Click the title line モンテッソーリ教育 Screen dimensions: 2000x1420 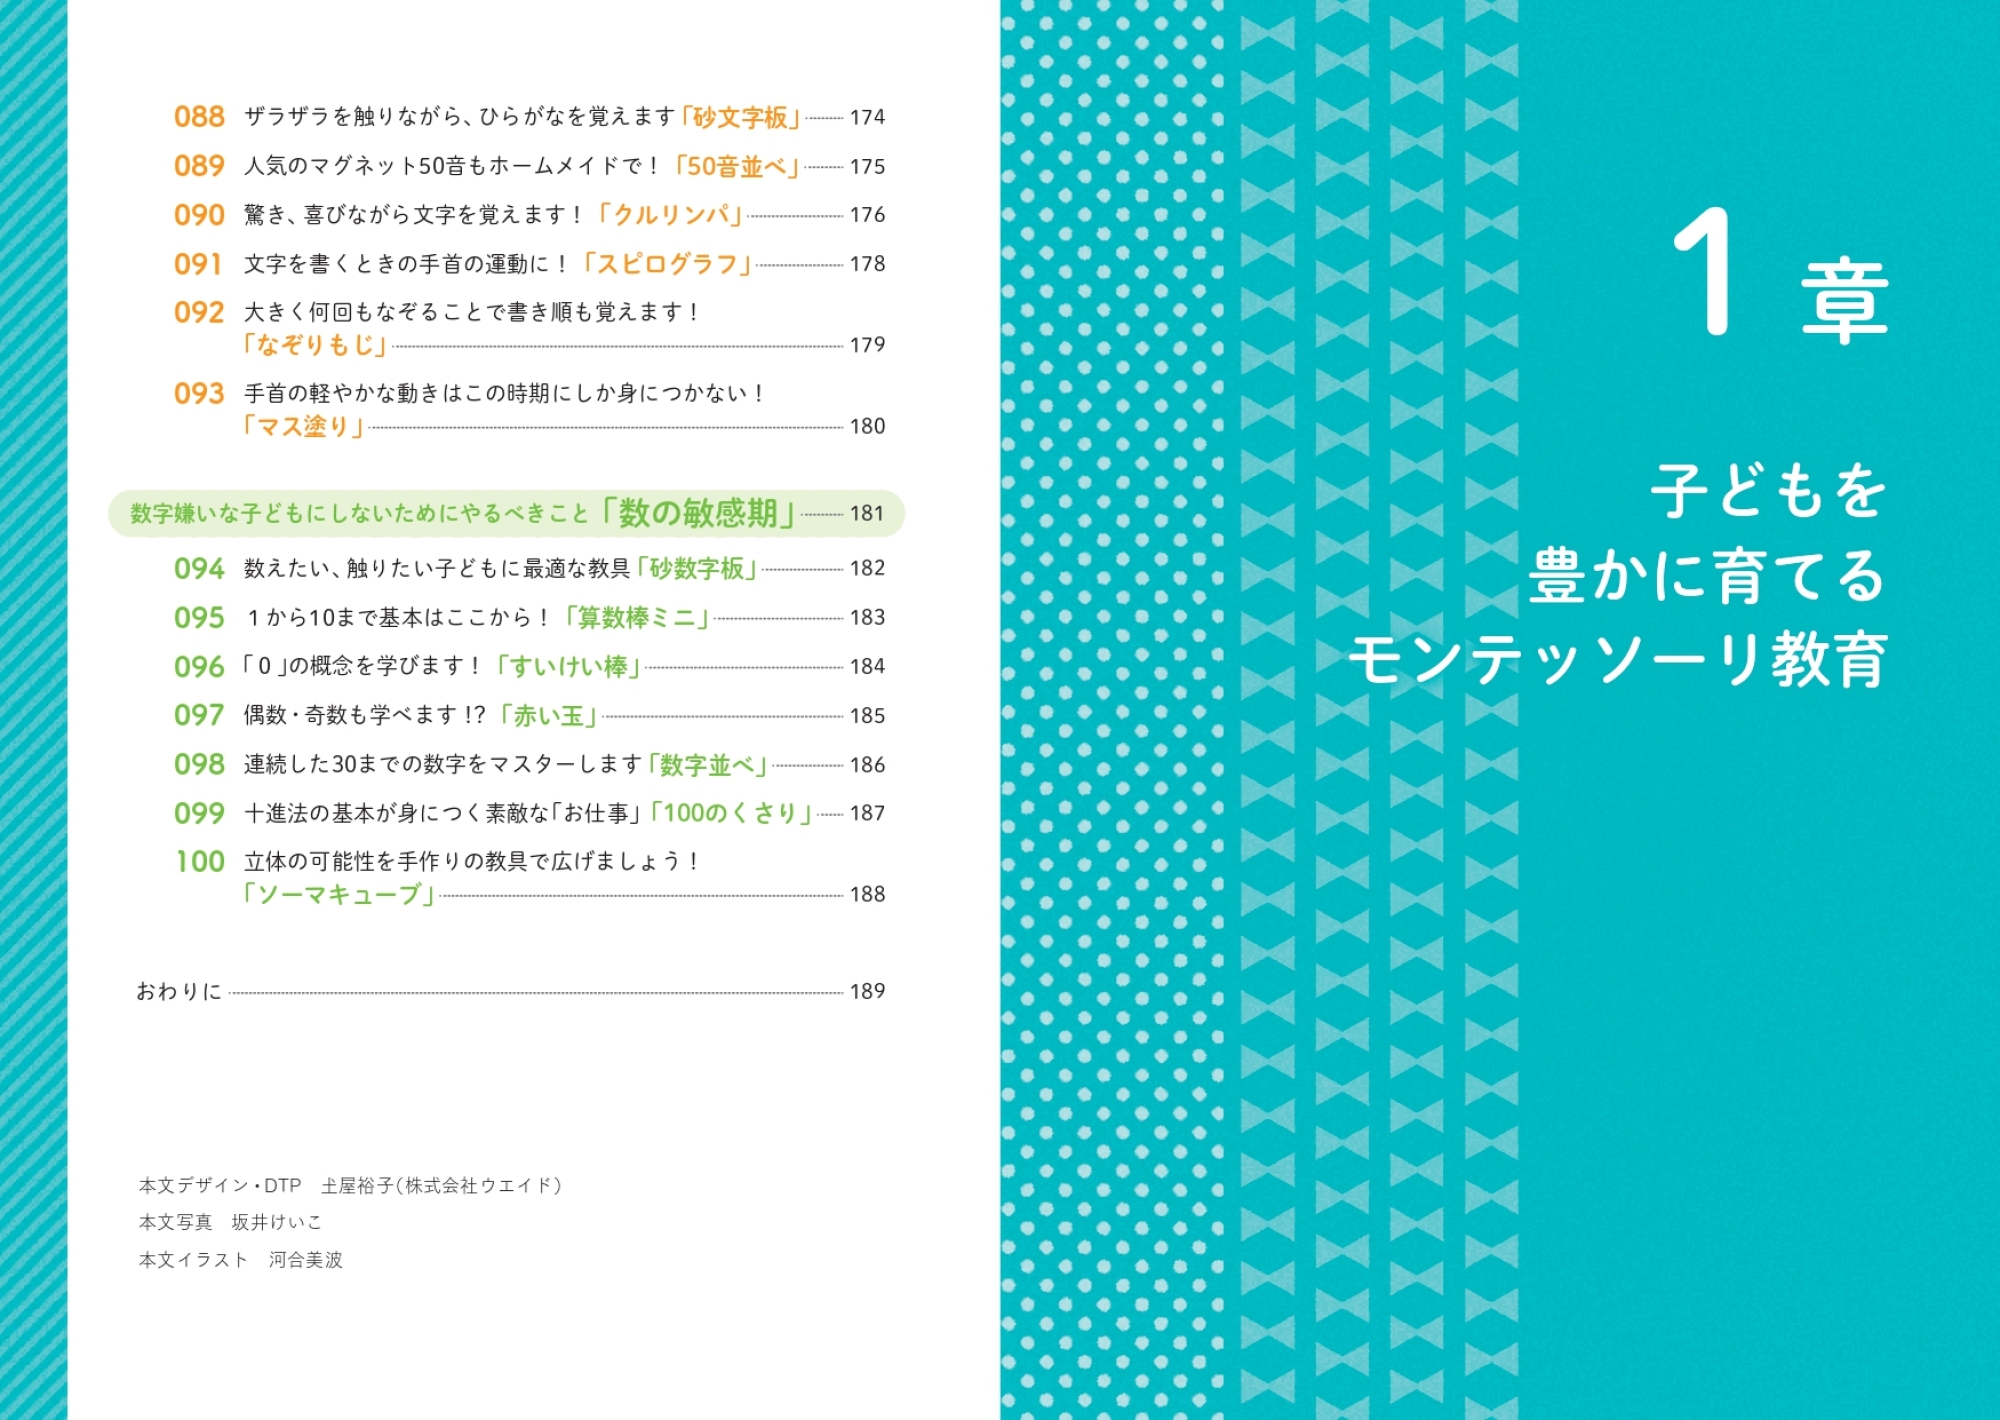(1618, 660)
